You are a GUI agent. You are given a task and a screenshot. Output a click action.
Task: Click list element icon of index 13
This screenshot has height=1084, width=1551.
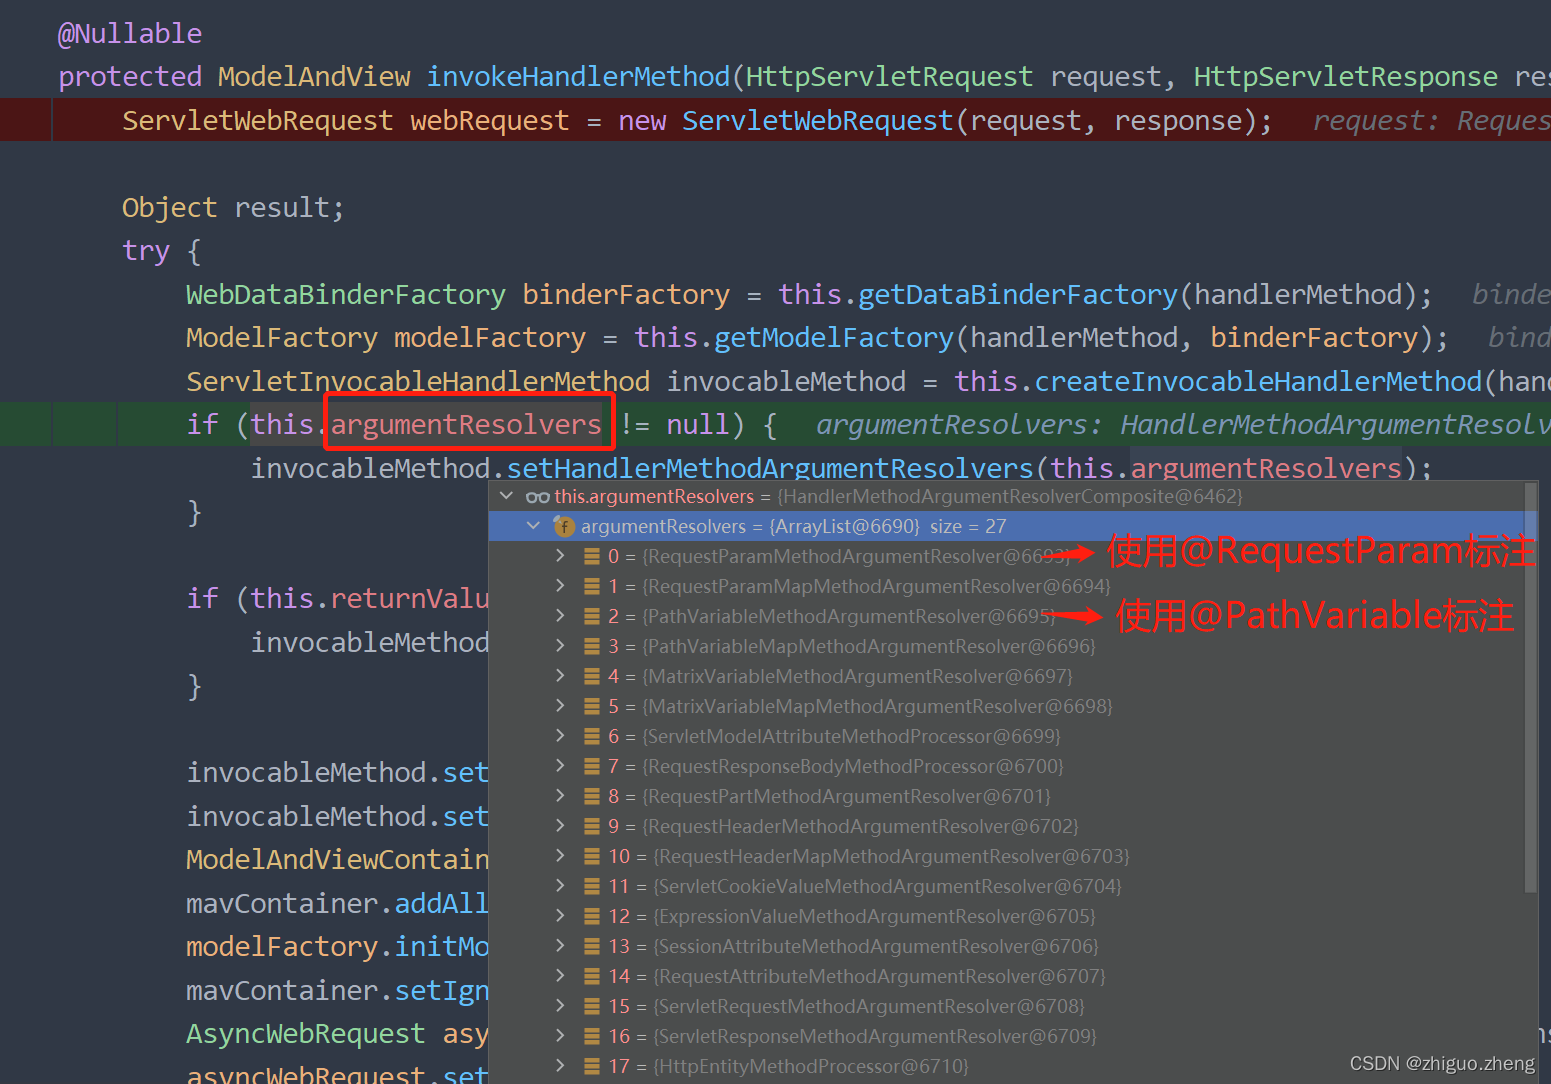(592, 946)
